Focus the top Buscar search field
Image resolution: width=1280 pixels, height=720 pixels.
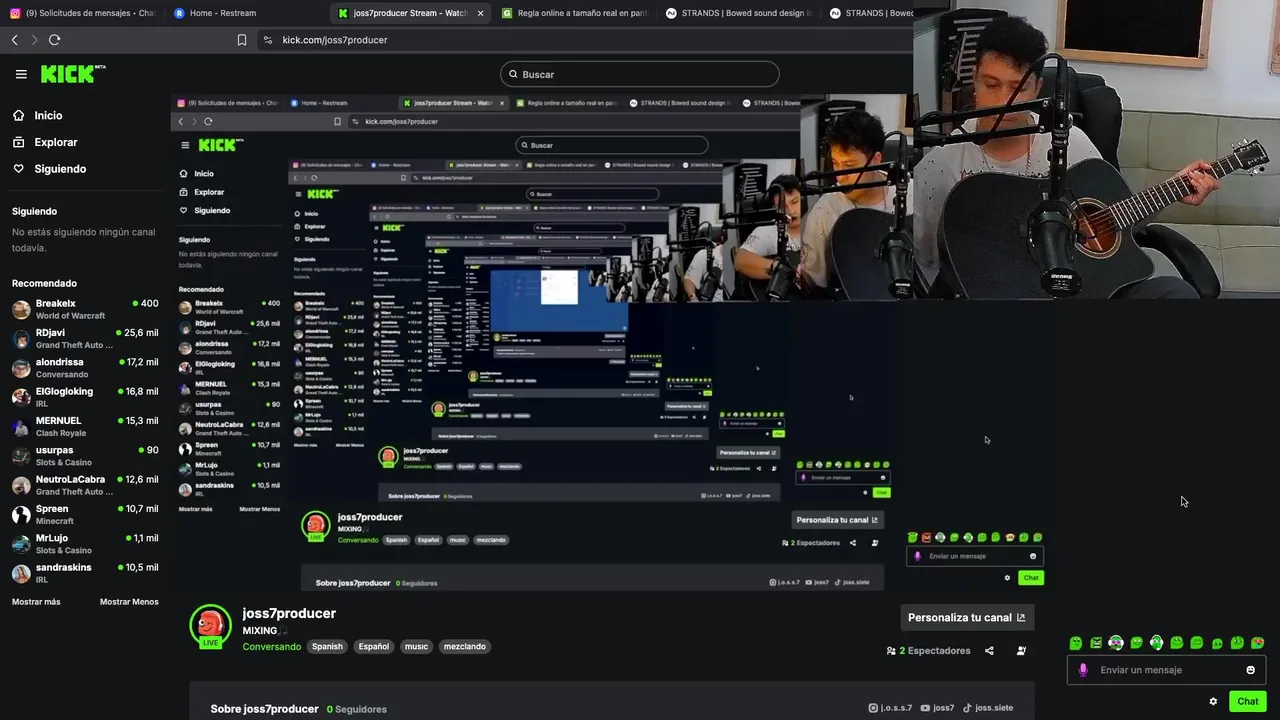[x=640, y=74]
